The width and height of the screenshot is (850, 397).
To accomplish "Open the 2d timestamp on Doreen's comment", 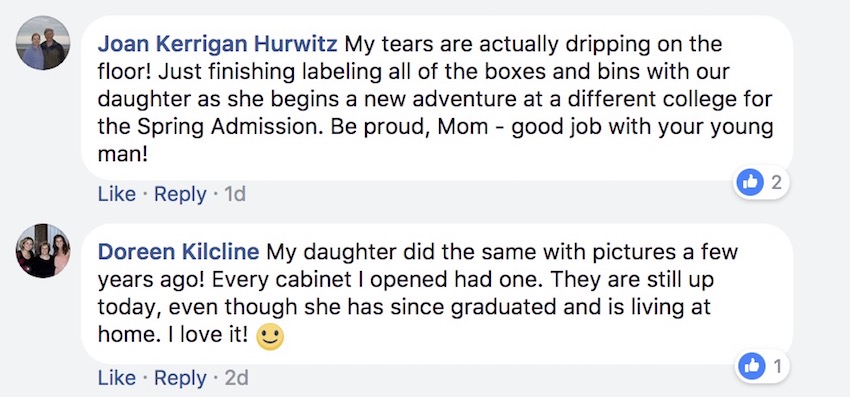I will (x=237, y=378).
